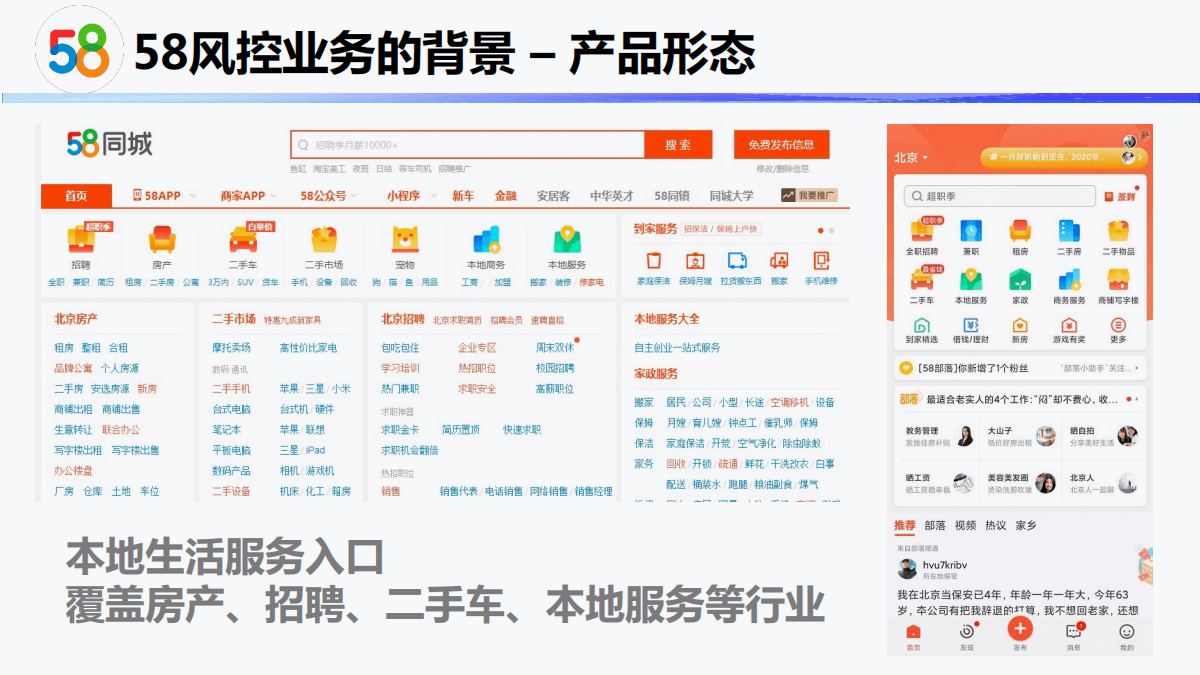Screen dimensions: 1200x675
Task: Select the 二手房 building icon in app
Action: click(x=1069, y=231)
